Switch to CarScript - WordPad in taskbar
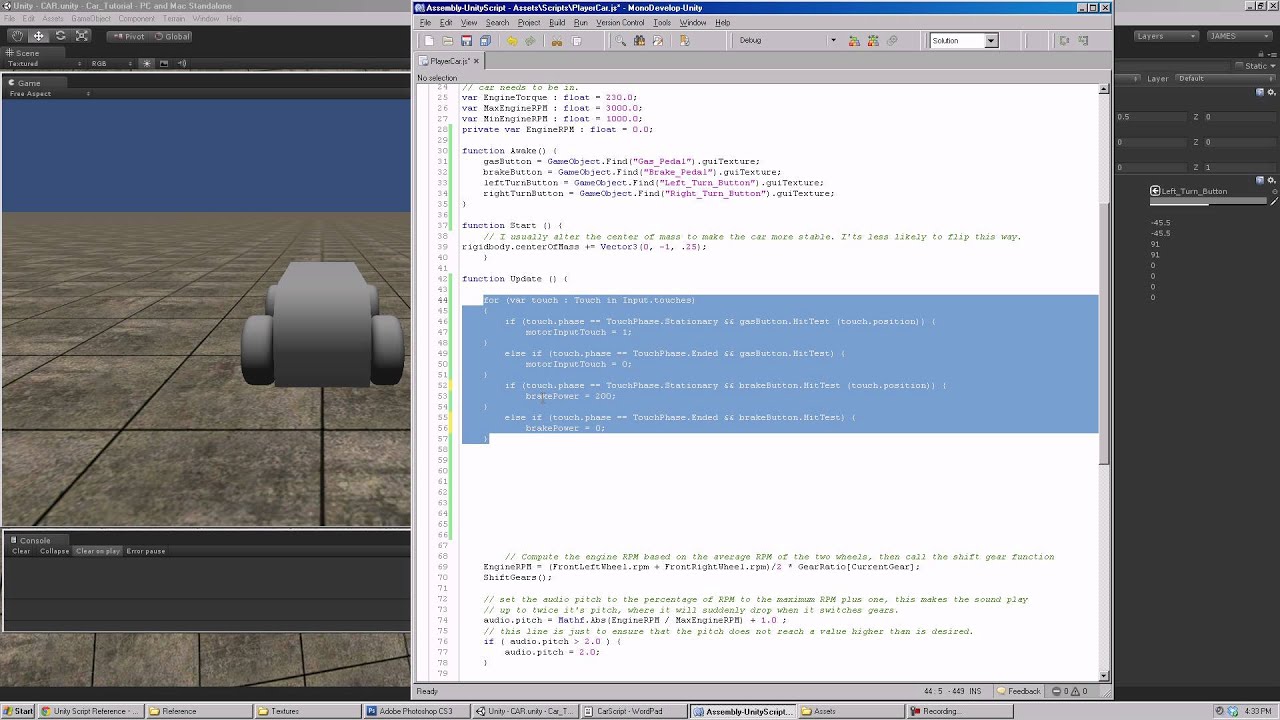 635,711
